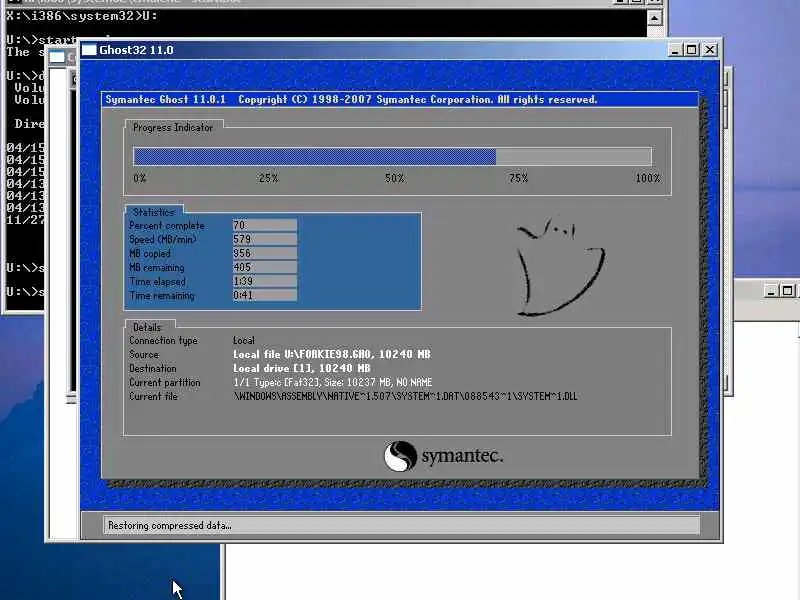Minimize the Ghost32 11.0 window
This screenshot has width=800, height=600.
tap(674, 50)
